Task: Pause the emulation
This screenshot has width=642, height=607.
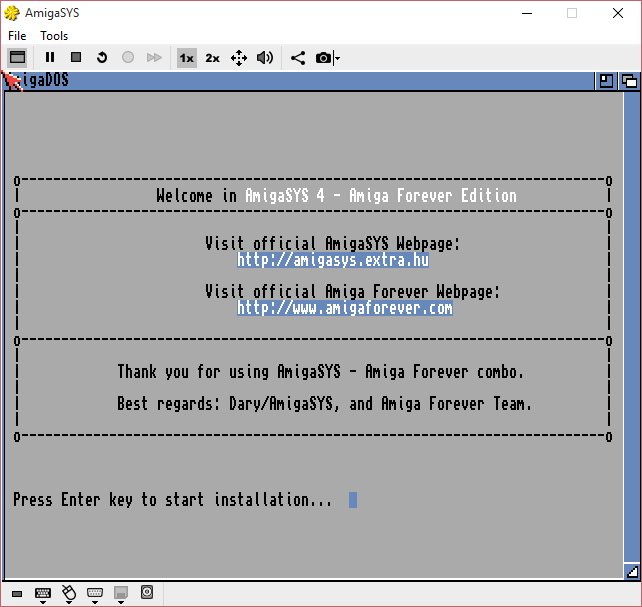Action: [50, 57]
